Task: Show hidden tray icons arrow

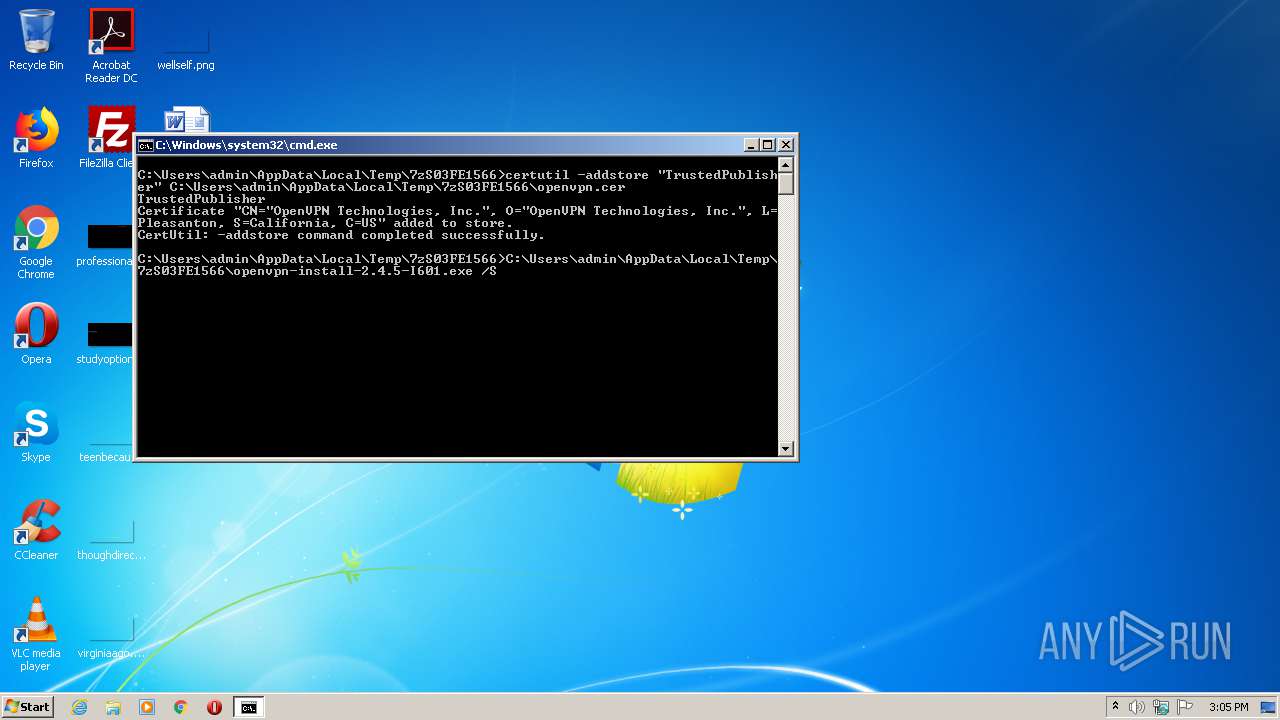Action: pos(1115,707)
